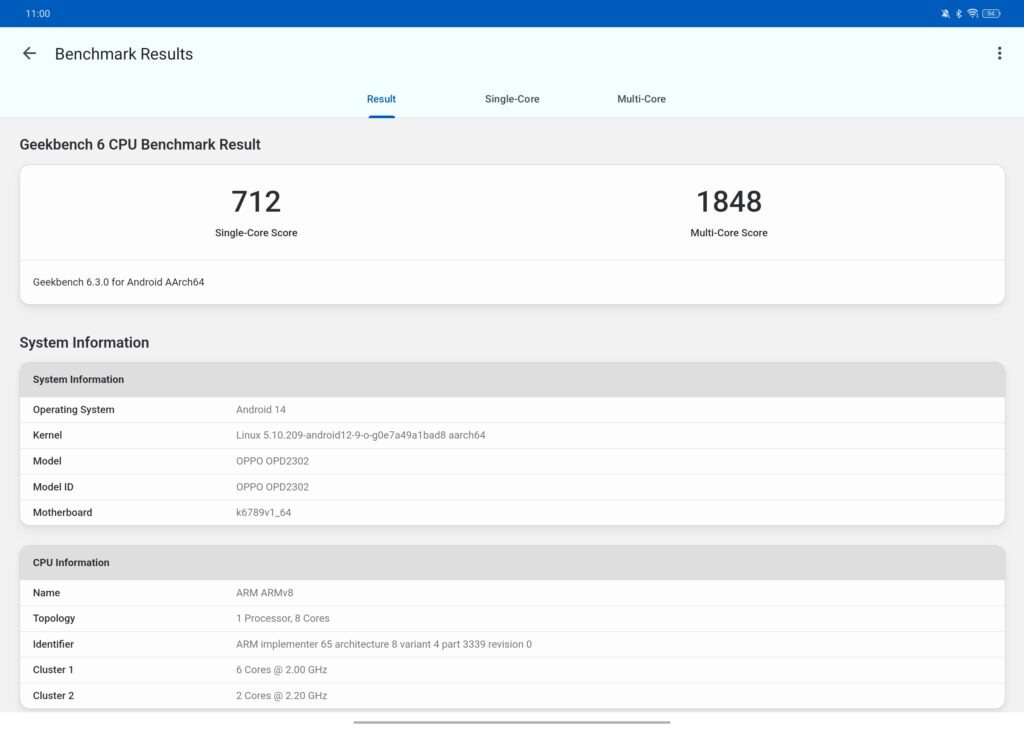Select the Operating System row
Viewport: 1024px width, 731px height.
[512, 410]
